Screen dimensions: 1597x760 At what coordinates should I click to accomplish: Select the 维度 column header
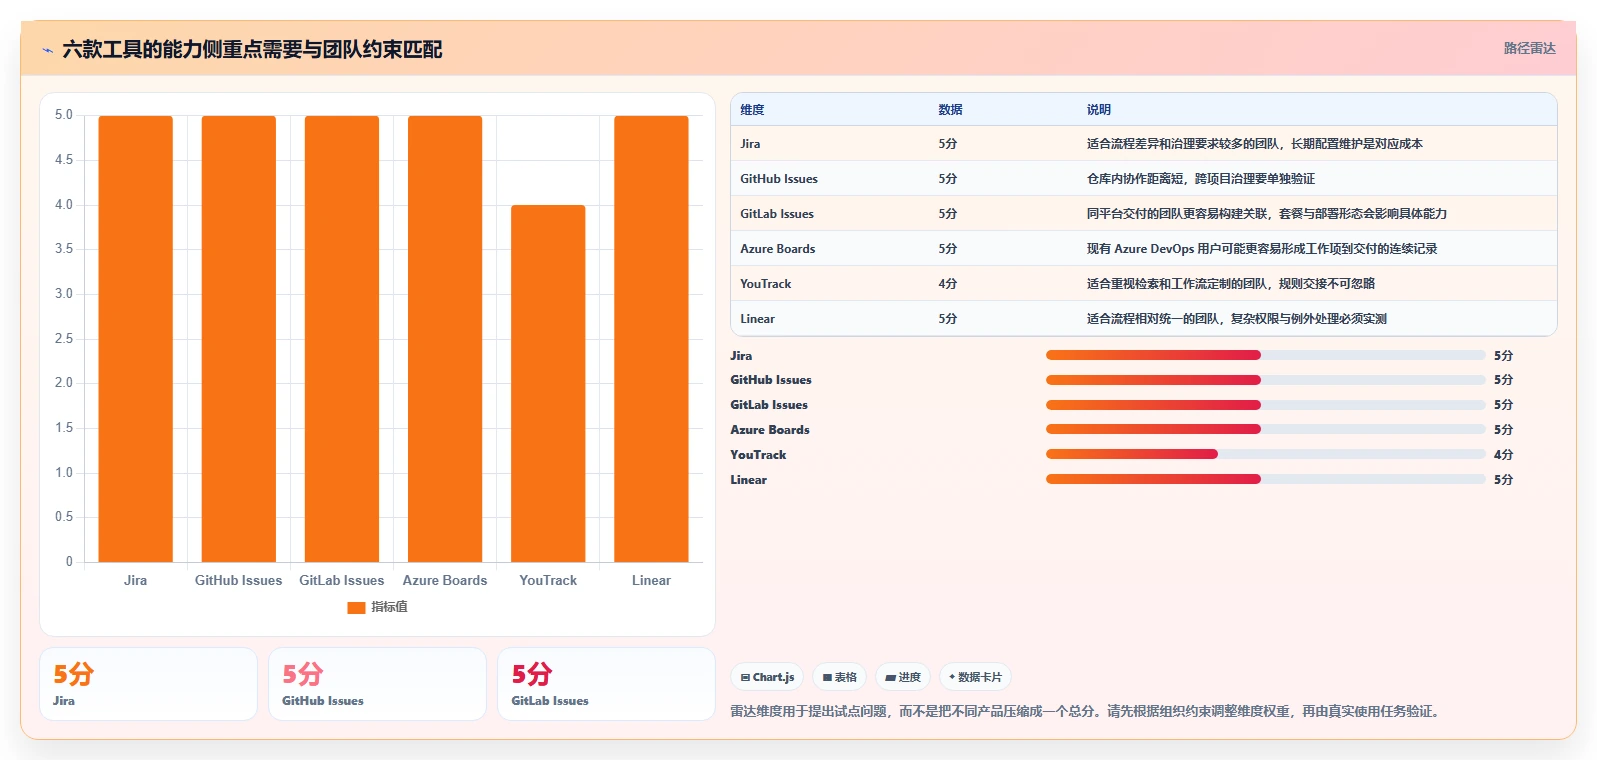click(x=752, y=110)
